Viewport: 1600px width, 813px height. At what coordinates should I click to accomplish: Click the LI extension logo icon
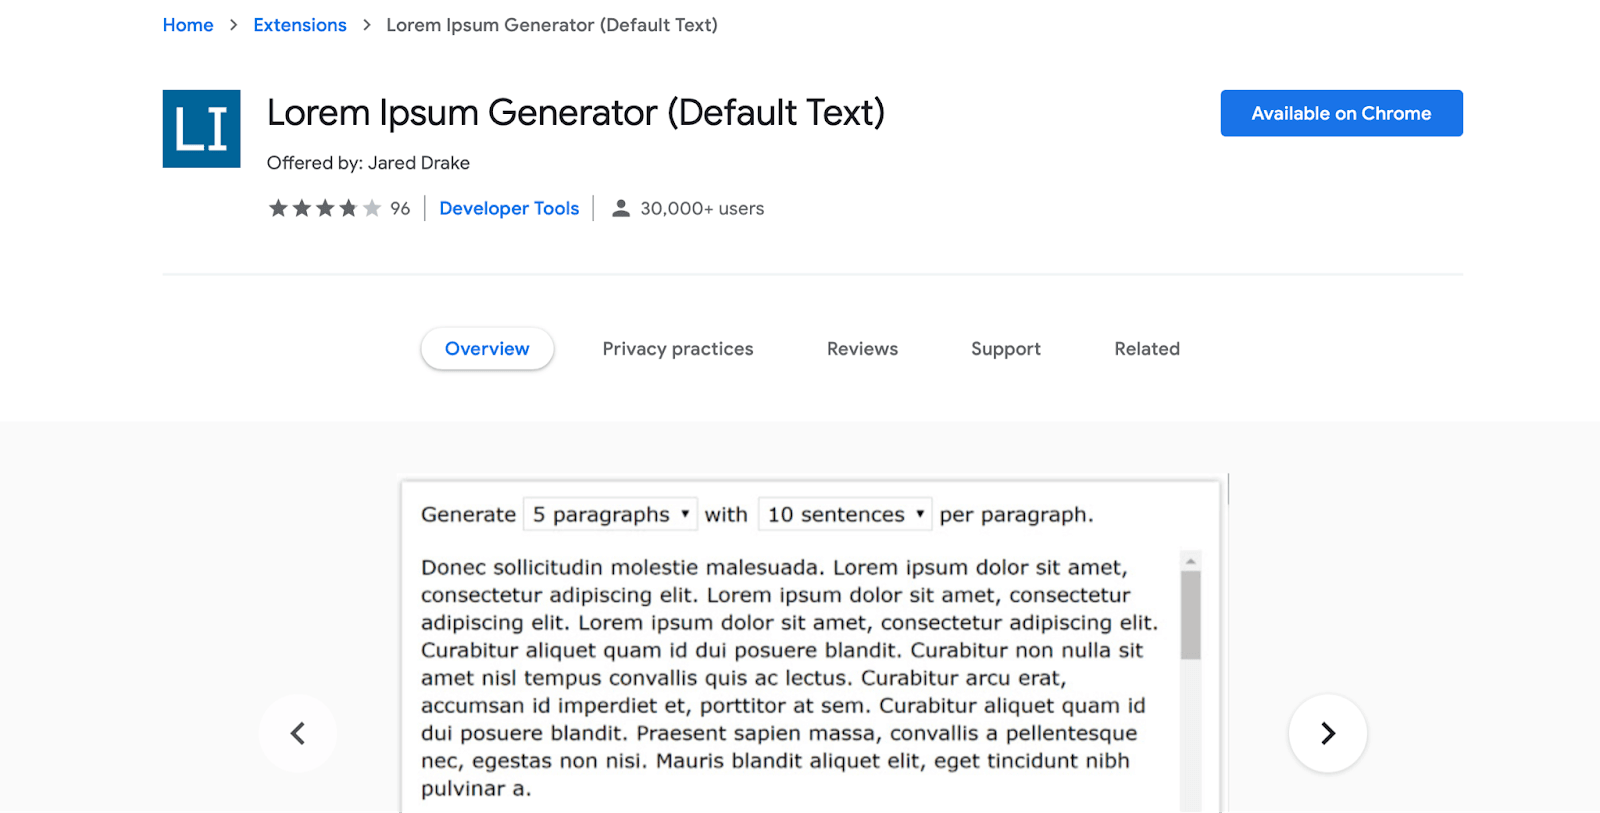tap(201, 128)
